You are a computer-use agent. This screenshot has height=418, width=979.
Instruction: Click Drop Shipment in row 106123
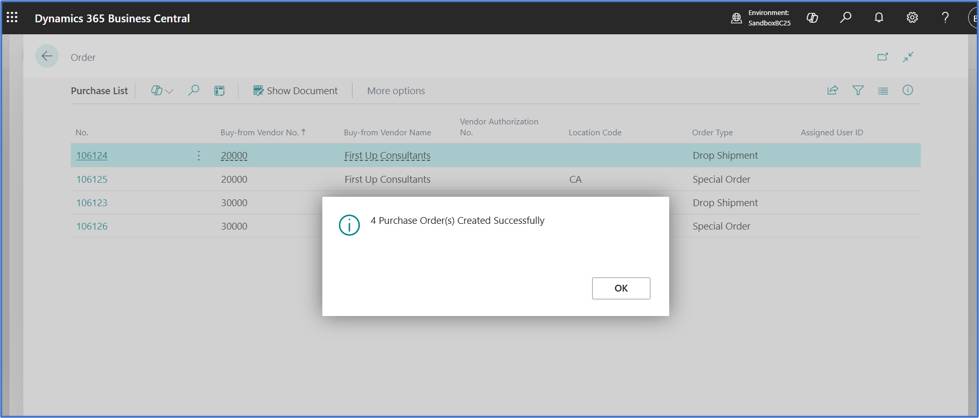(x=725, y=202)
